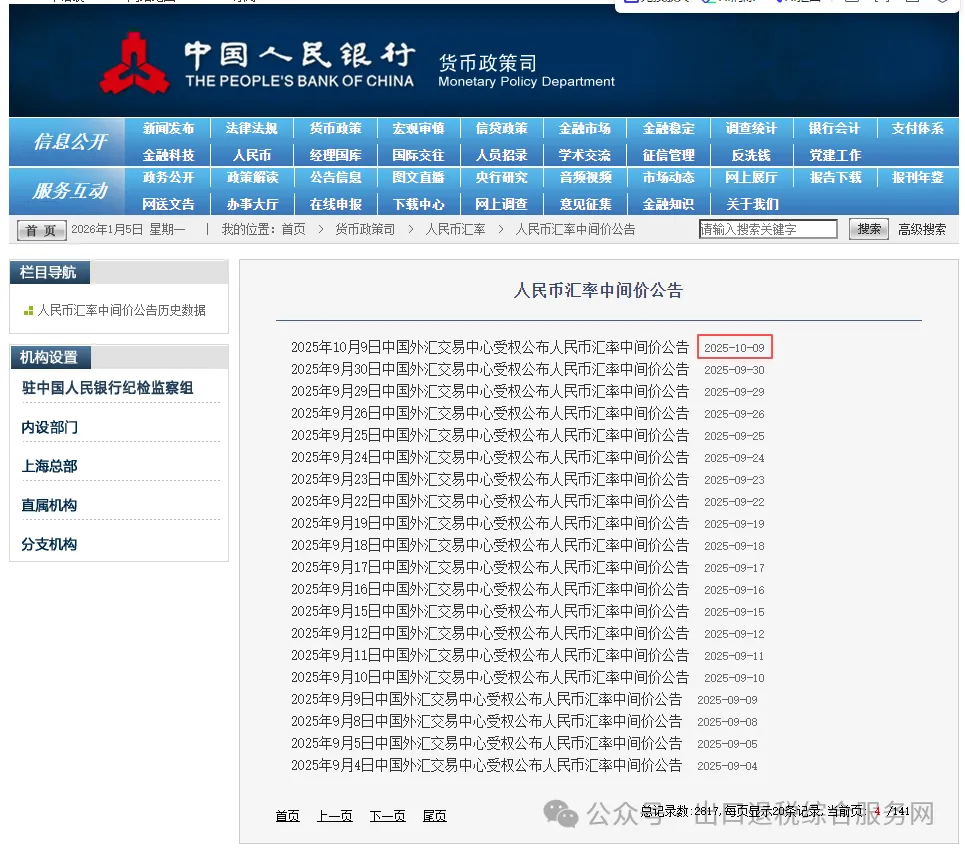Click the gray public account watermark icon
This screenshot has height=852, width=965.
562,815
